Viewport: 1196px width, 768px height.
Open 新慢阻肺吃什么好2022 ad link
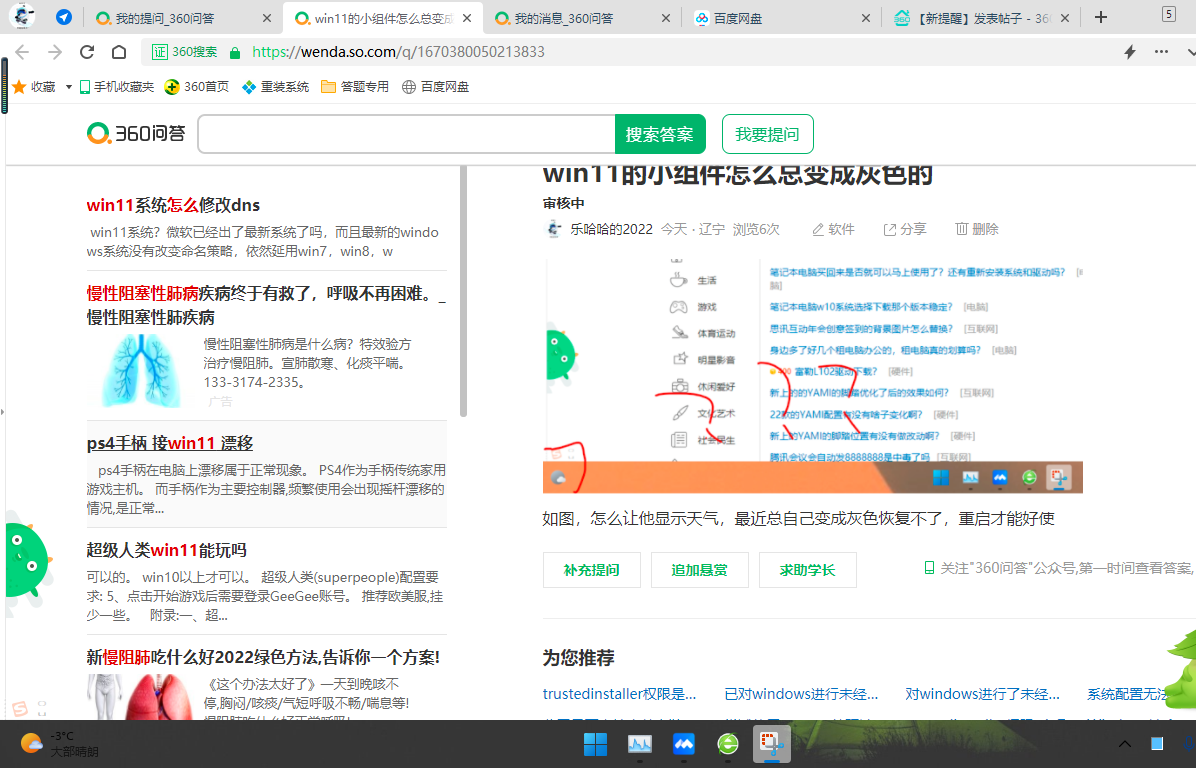(x=263, y=657)
